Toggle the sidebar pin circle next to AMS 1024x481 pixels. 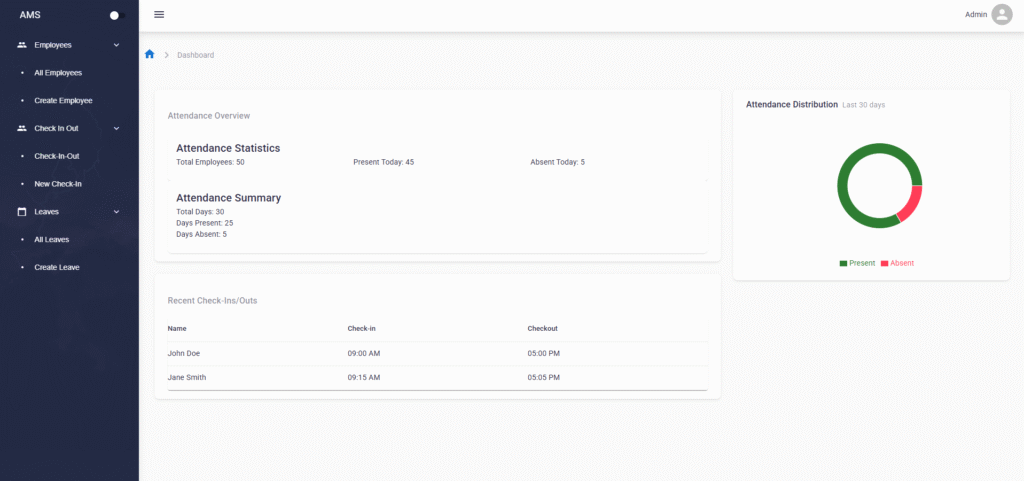pyautogui.click(x=114, y=15)
